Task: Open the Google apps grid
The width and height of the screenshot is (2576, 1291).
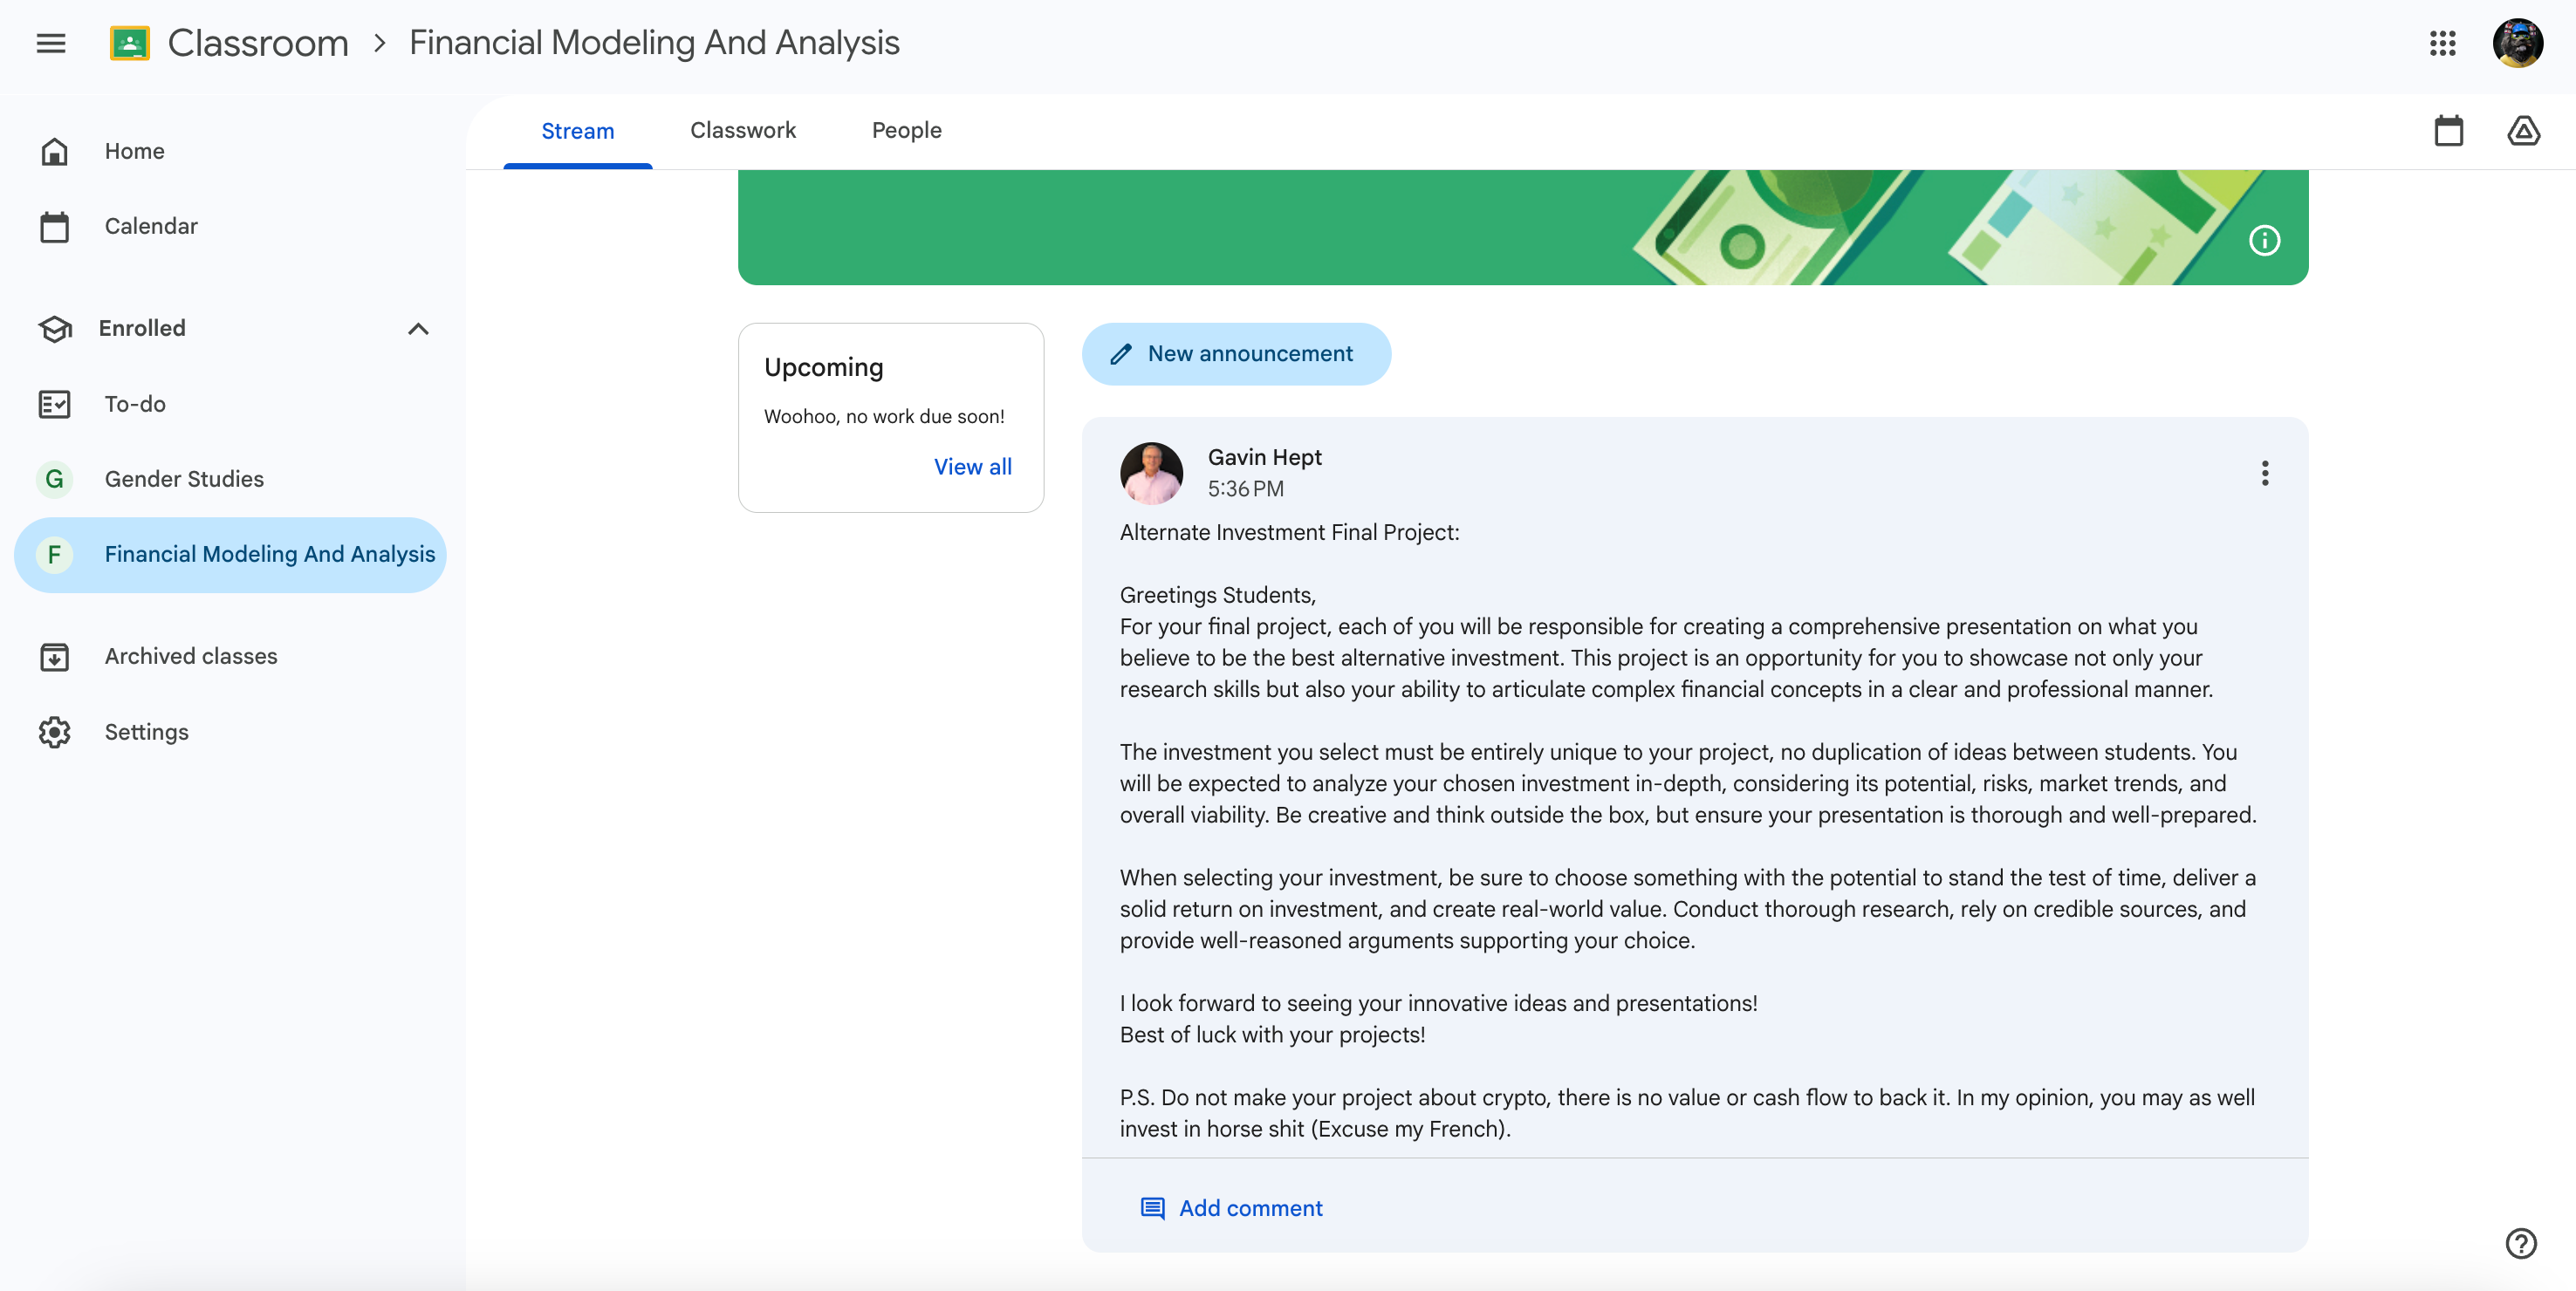Action: (x=2443, y=43)
